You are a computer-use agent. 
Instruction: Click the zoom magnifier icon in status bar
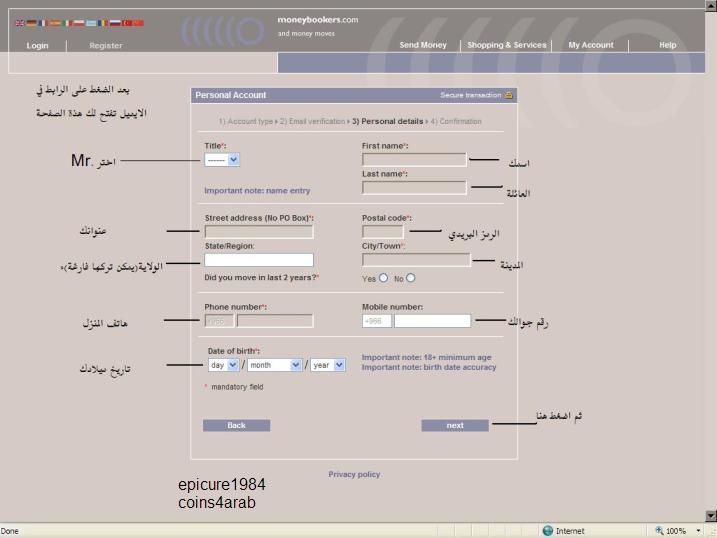[659, 530]
